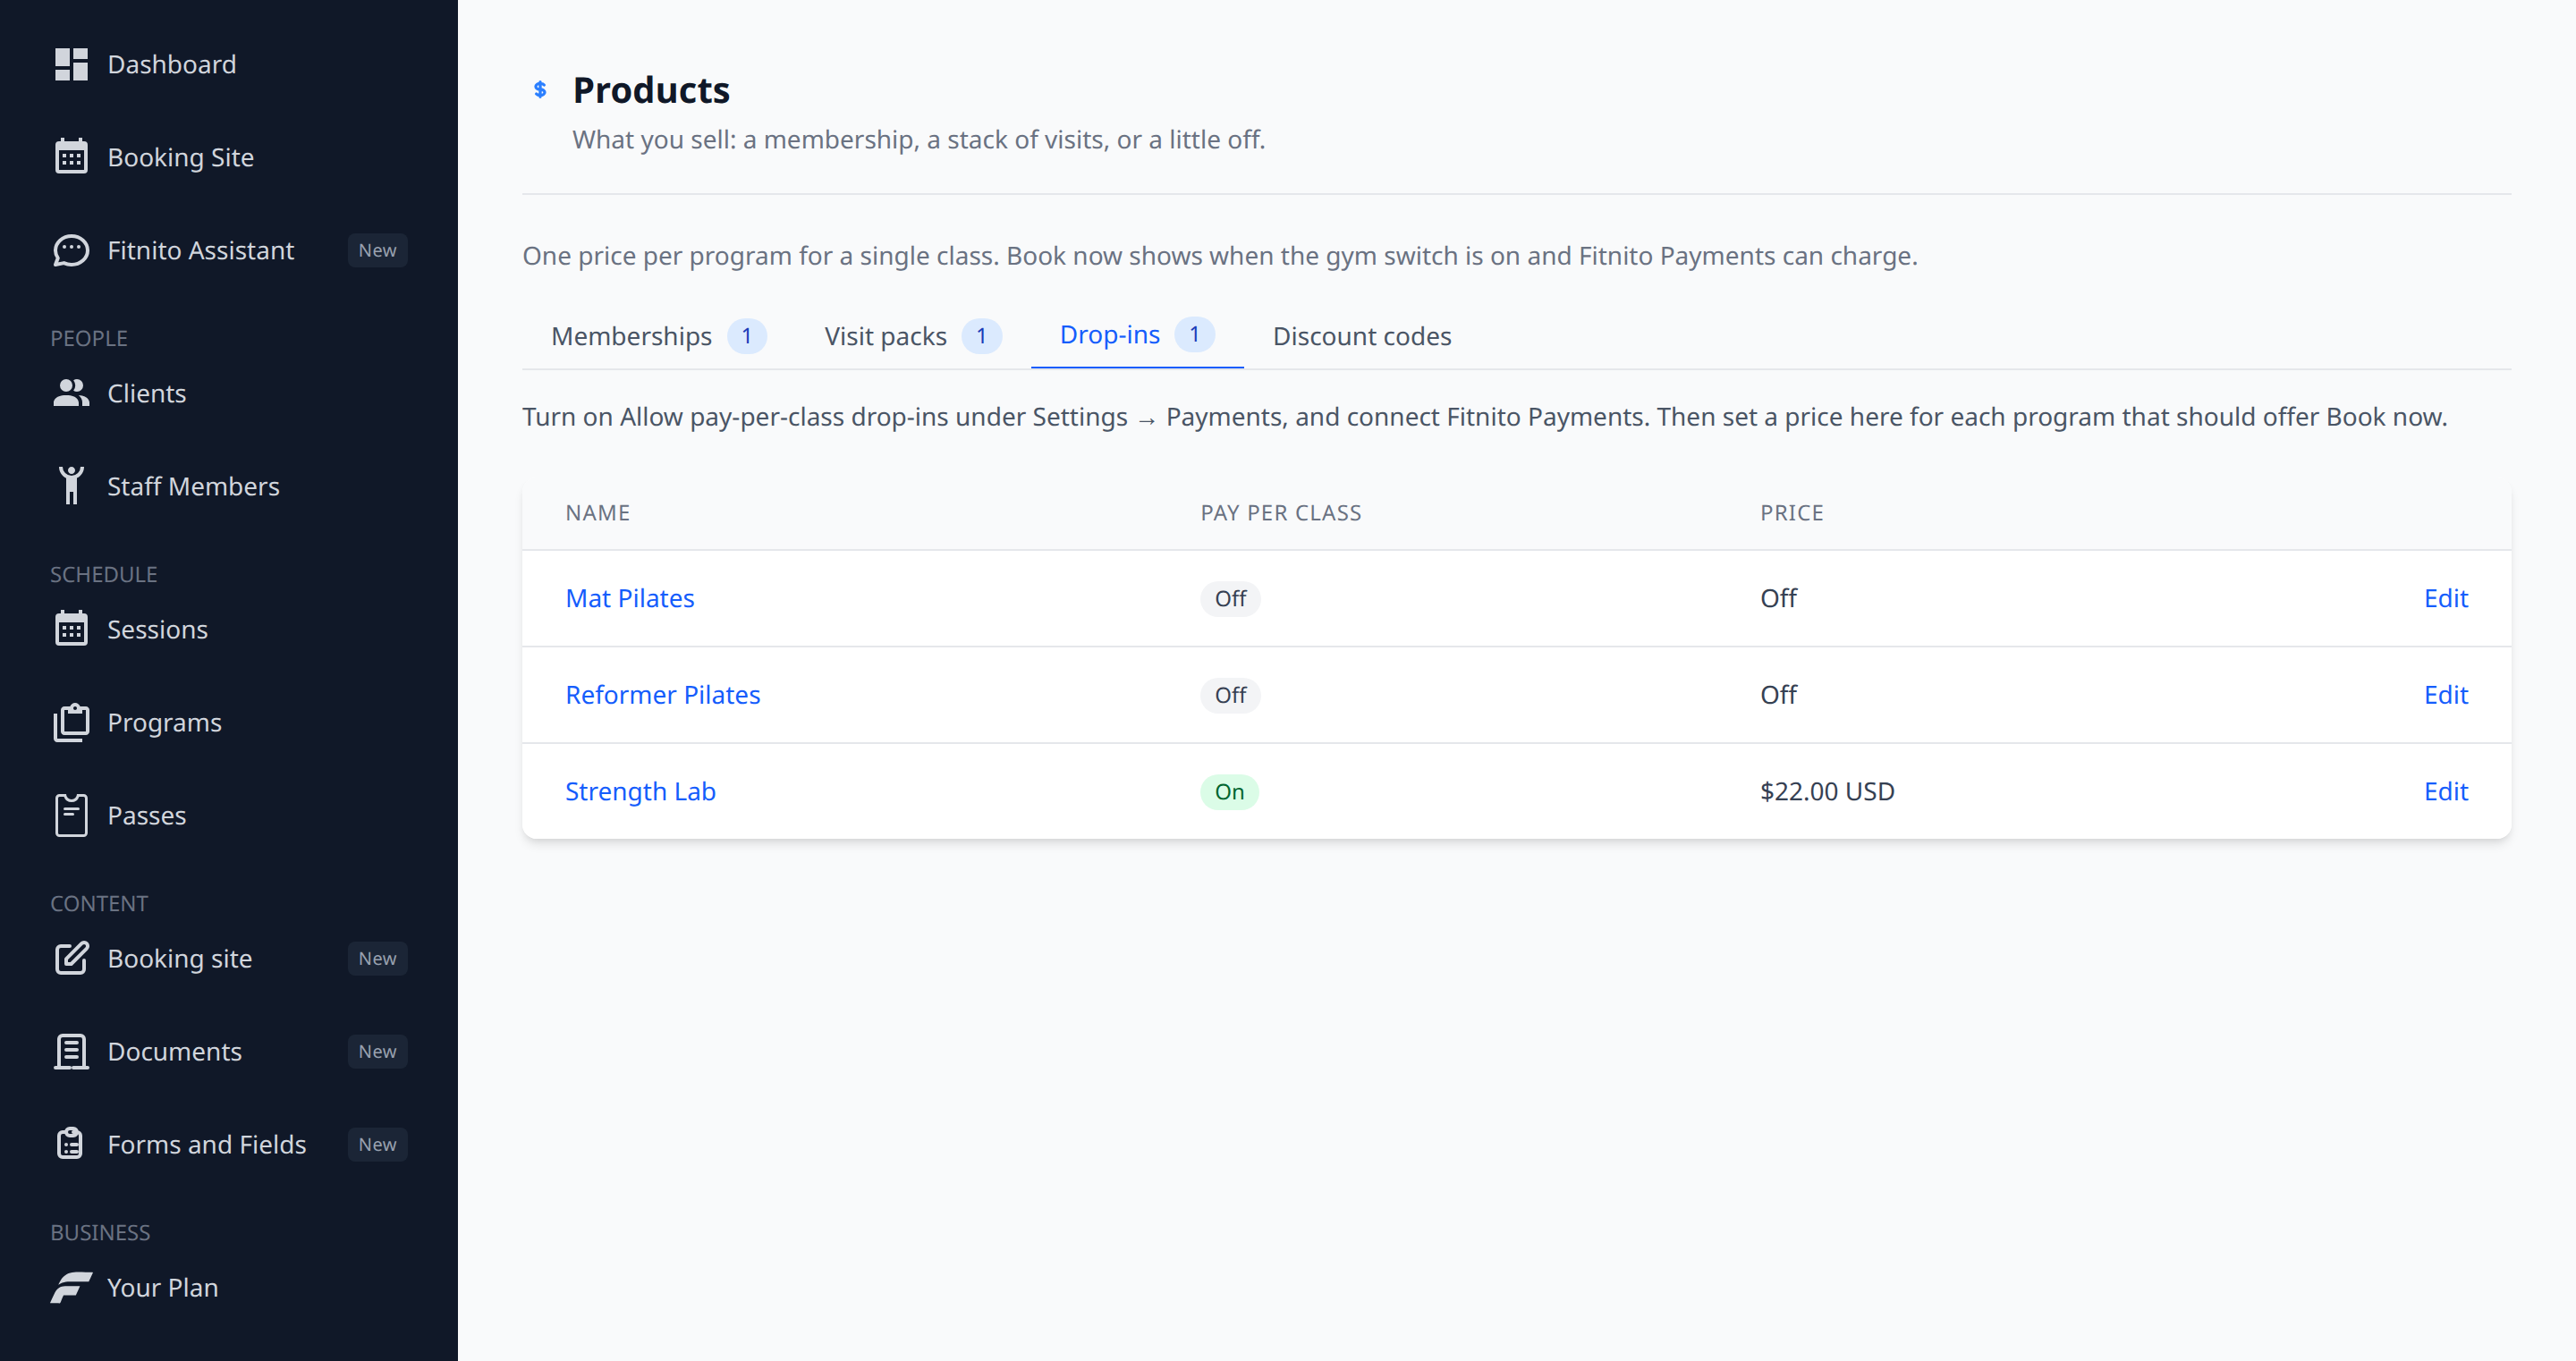Open the Discount codes tab
2576x1361 pixels.
pyautogui.click(x=1361, y=336)
